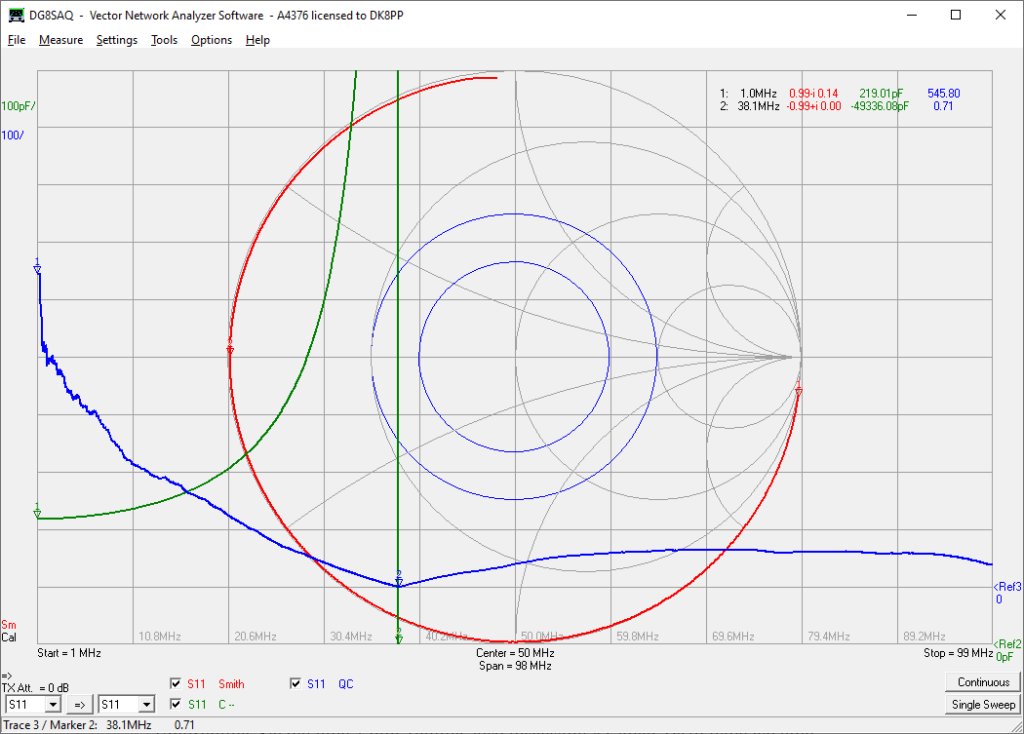Click the Stop = 99 MHz label
1024x734 pixels.
tap(958, 653)
